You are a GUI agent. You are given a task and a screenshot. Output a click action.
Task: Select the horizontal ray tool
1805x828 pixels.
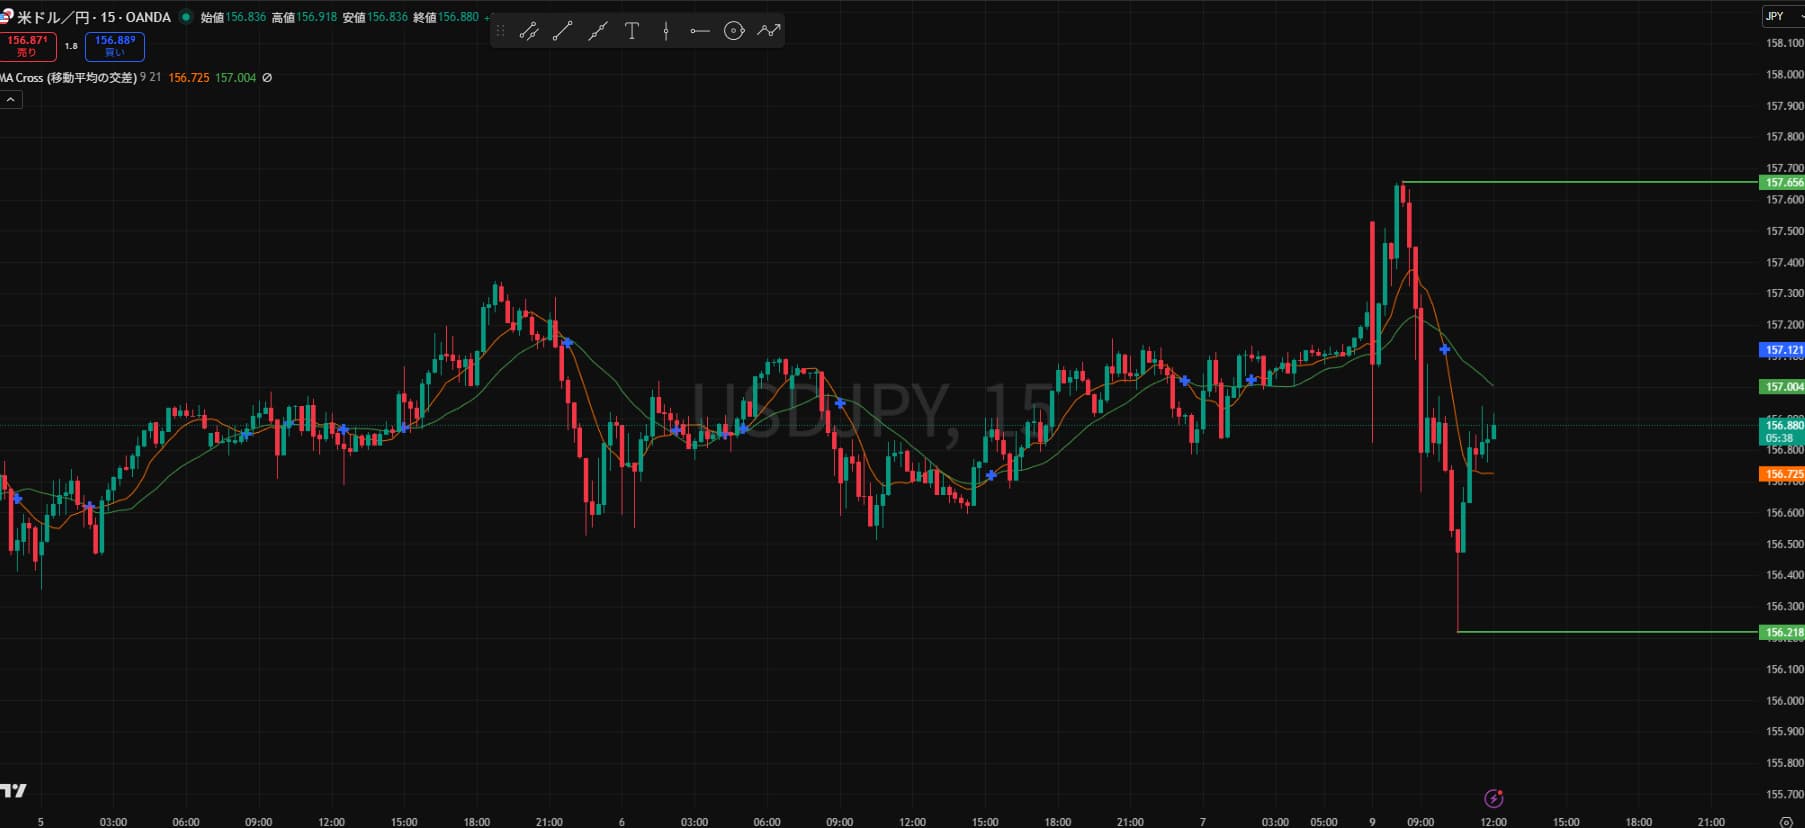[x=700, y=31]
